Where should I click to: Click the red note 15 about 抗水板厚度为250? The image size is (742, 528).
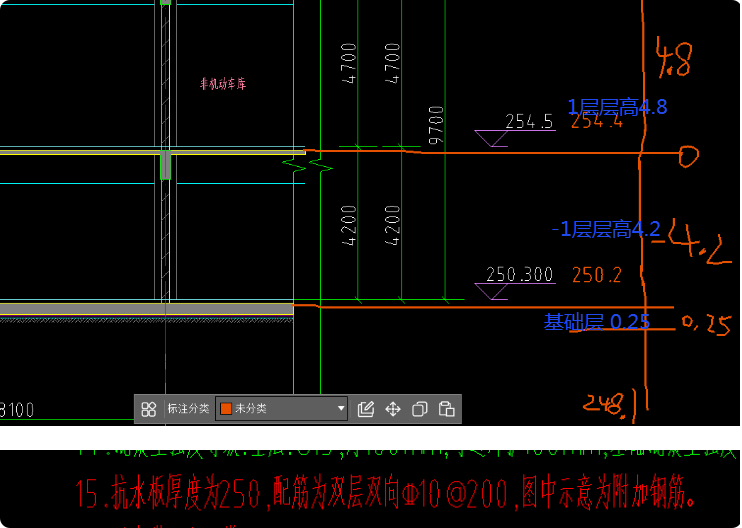(x=386, y=494)
